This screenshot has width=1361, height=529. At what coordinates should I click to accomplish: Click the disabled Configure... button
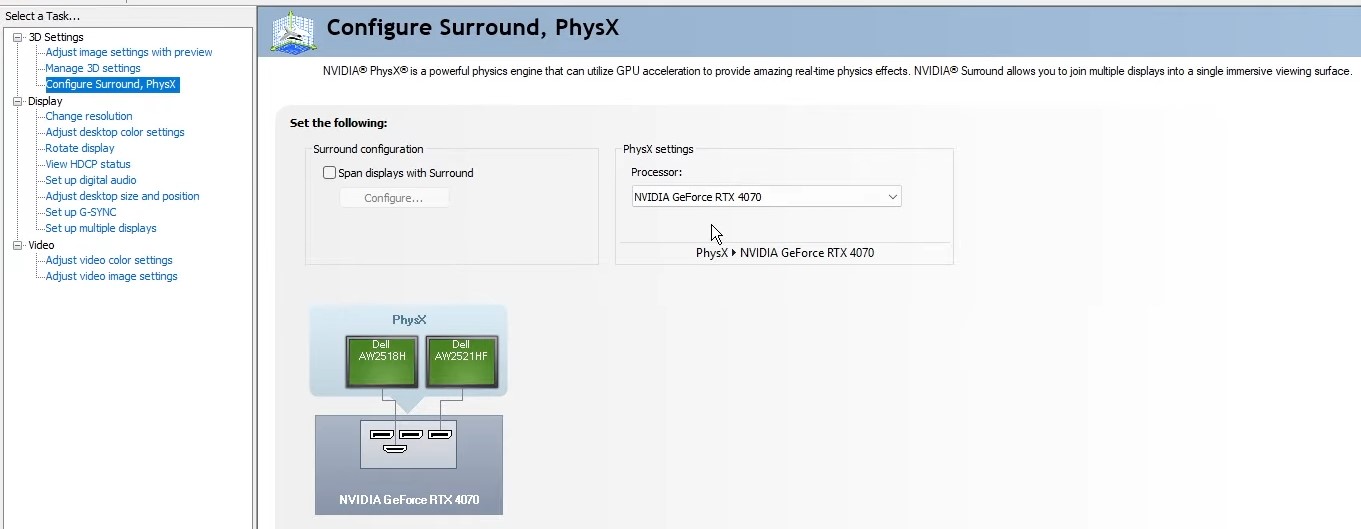click(x=394, y=198)
